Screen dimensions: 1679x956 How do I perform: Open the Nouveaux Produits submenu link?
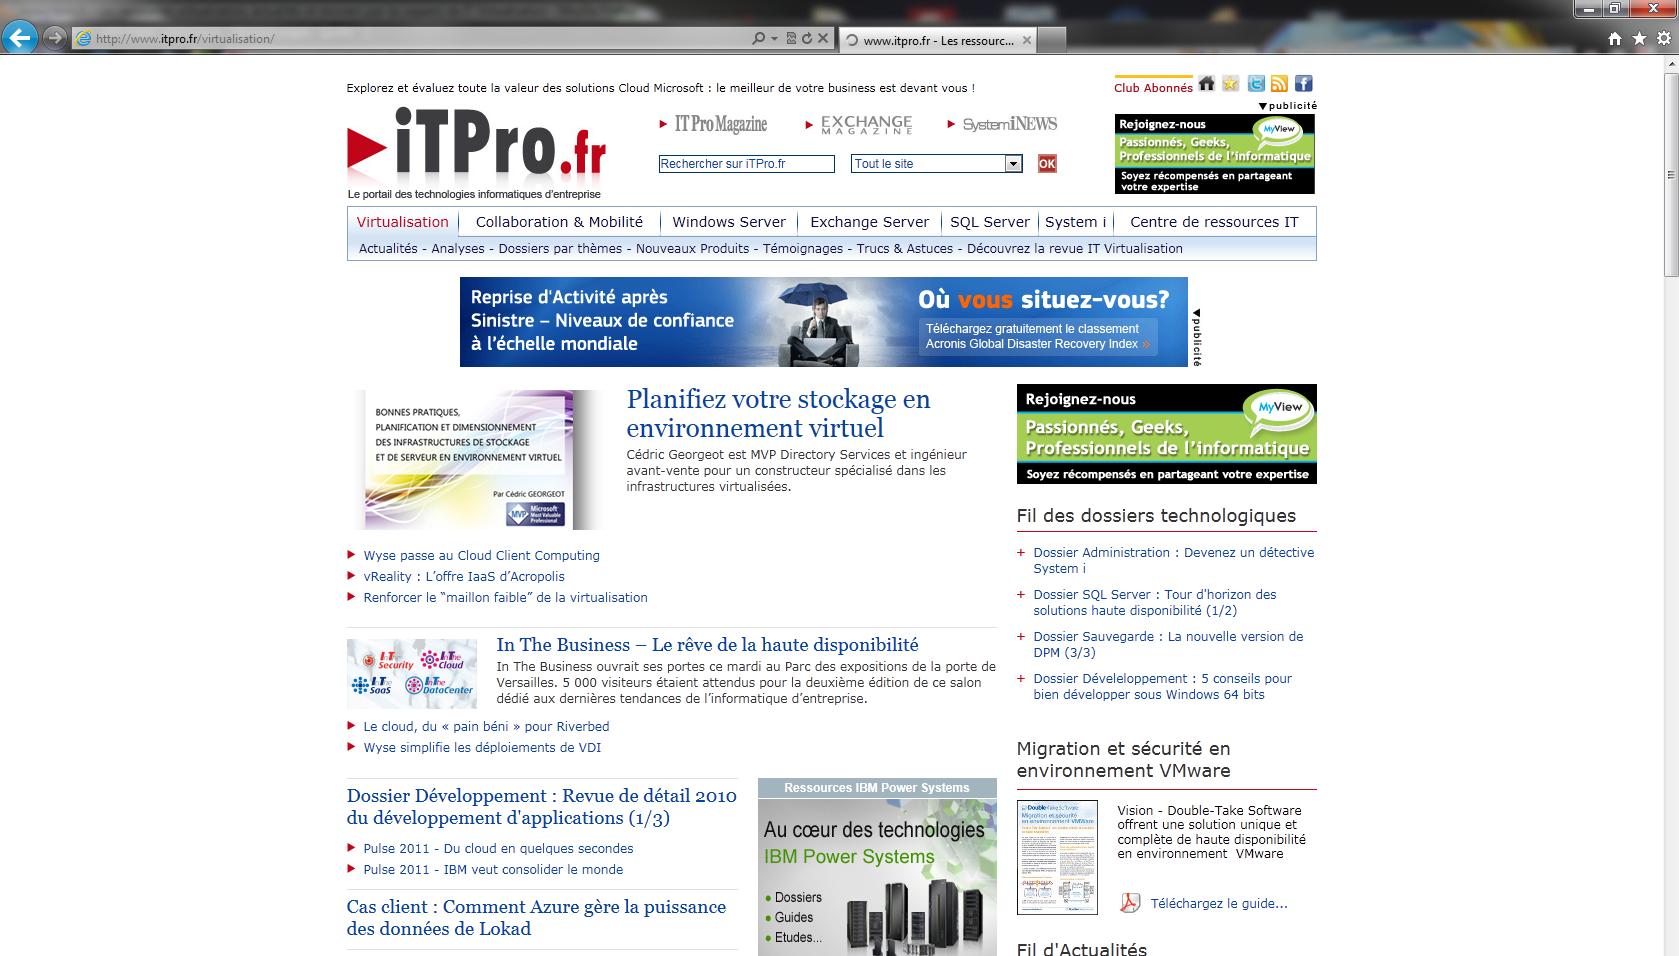(x=692, y=249)
